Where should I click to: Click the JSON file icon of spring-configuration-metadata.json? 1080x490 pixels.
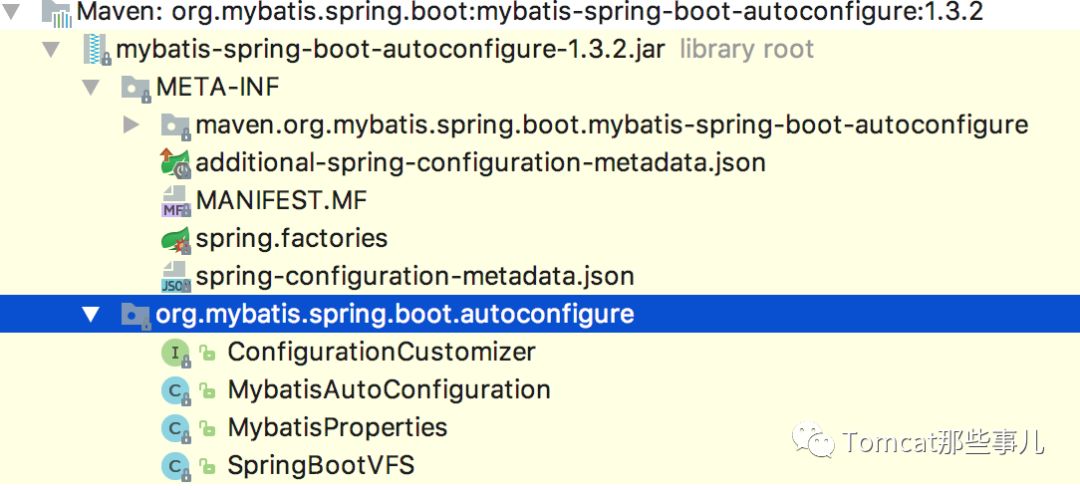point(176,277)
